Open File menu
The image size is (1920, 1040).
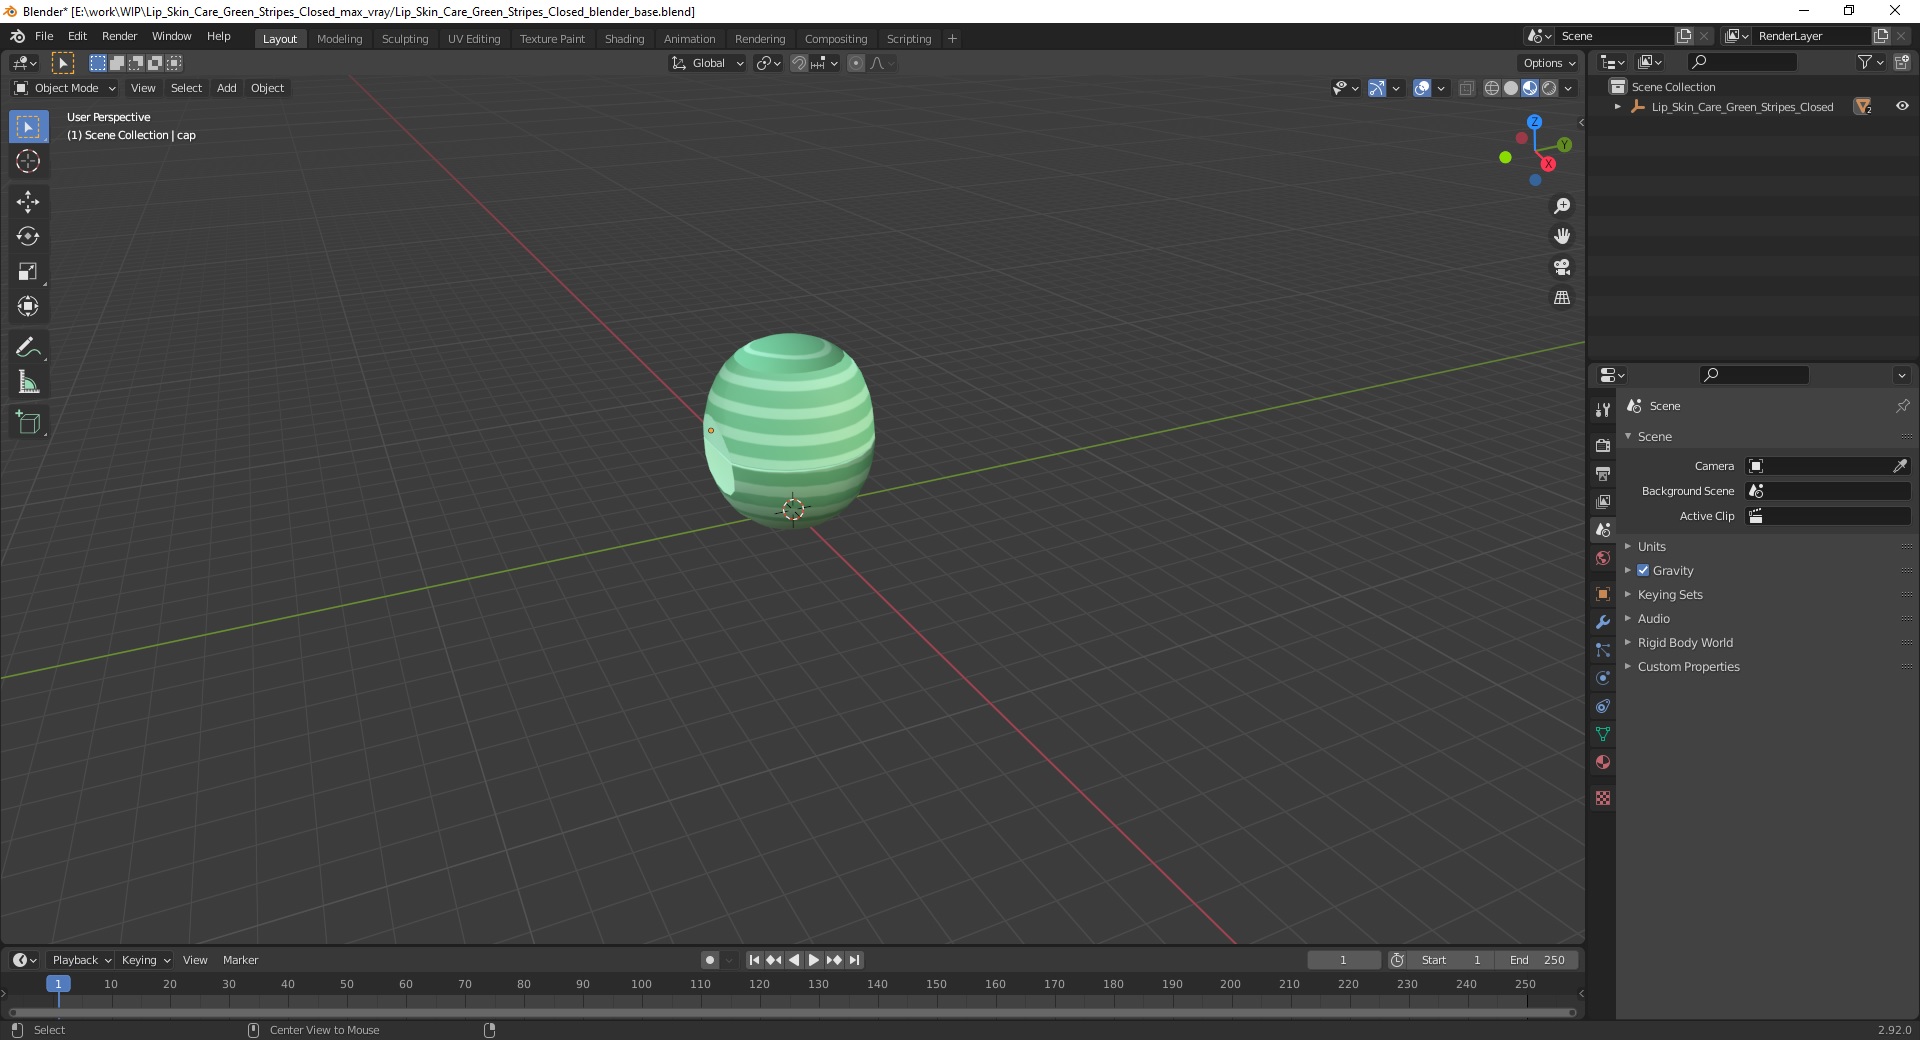point(44,36)
